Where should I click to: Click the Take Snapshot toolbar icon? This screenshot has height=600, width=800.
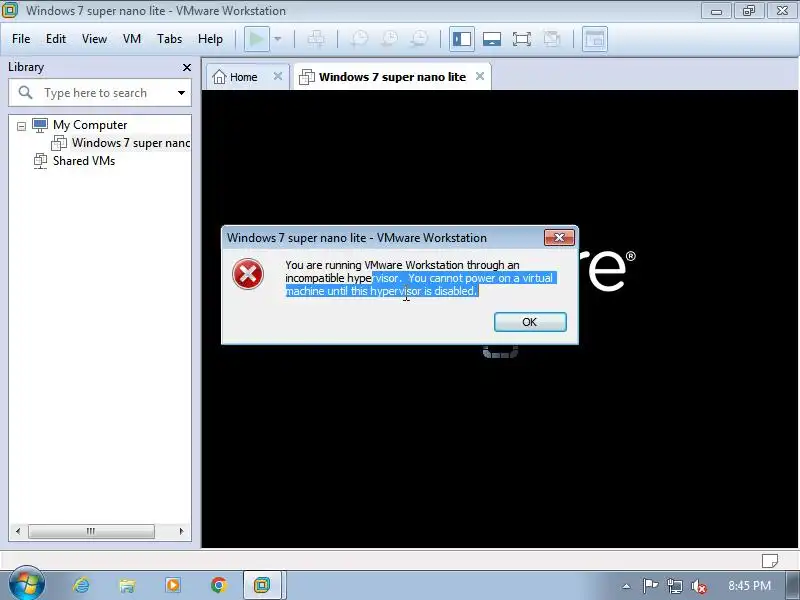(x=359, y=39)
